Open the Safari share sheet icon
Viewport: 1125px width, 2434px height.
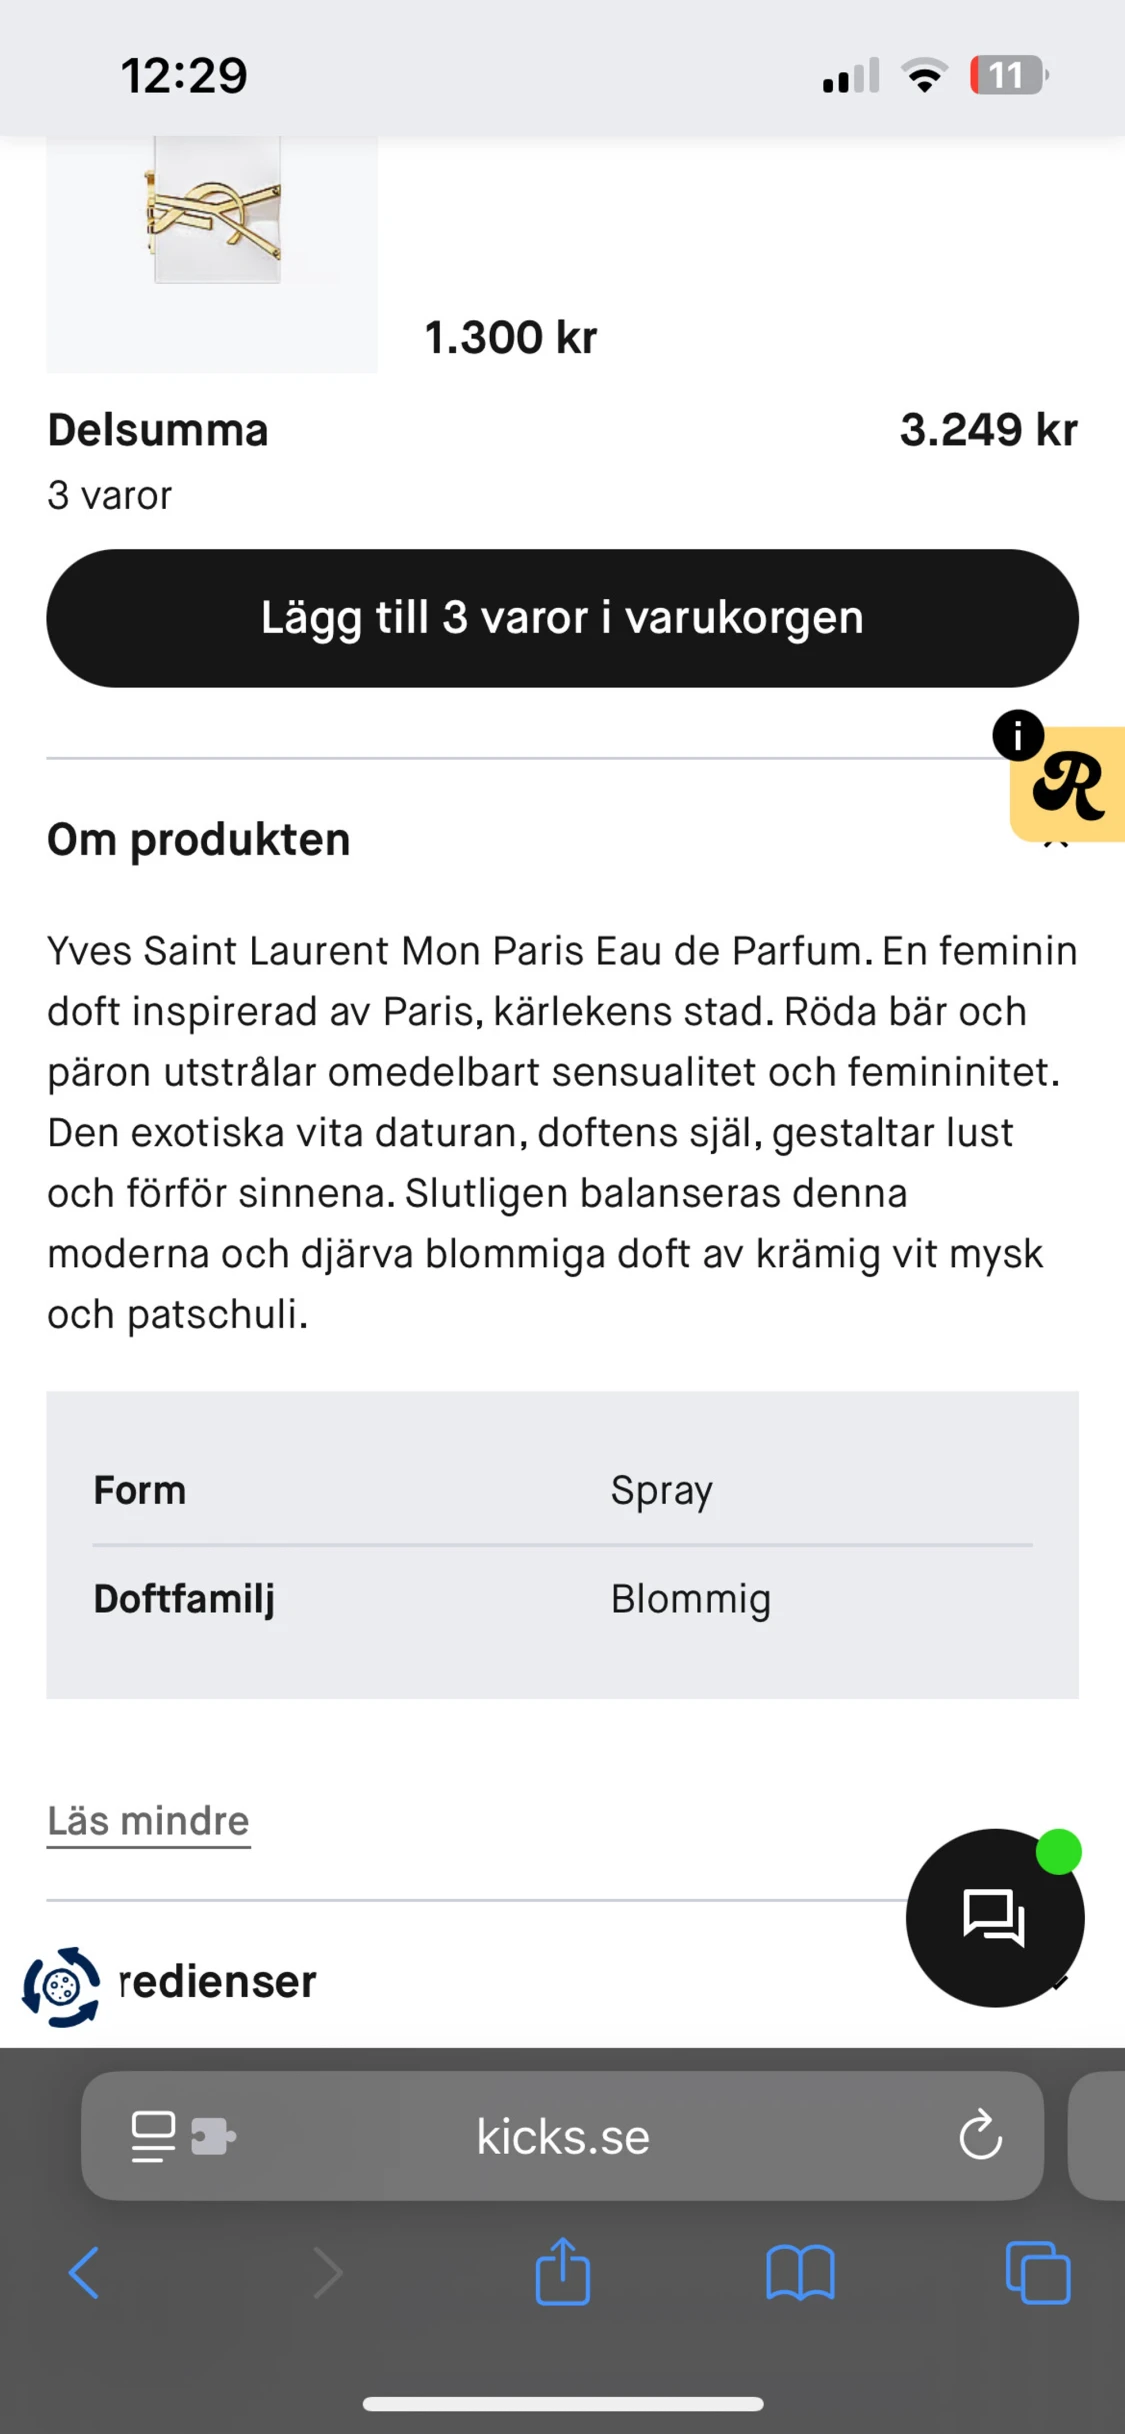click(562, 2271)
